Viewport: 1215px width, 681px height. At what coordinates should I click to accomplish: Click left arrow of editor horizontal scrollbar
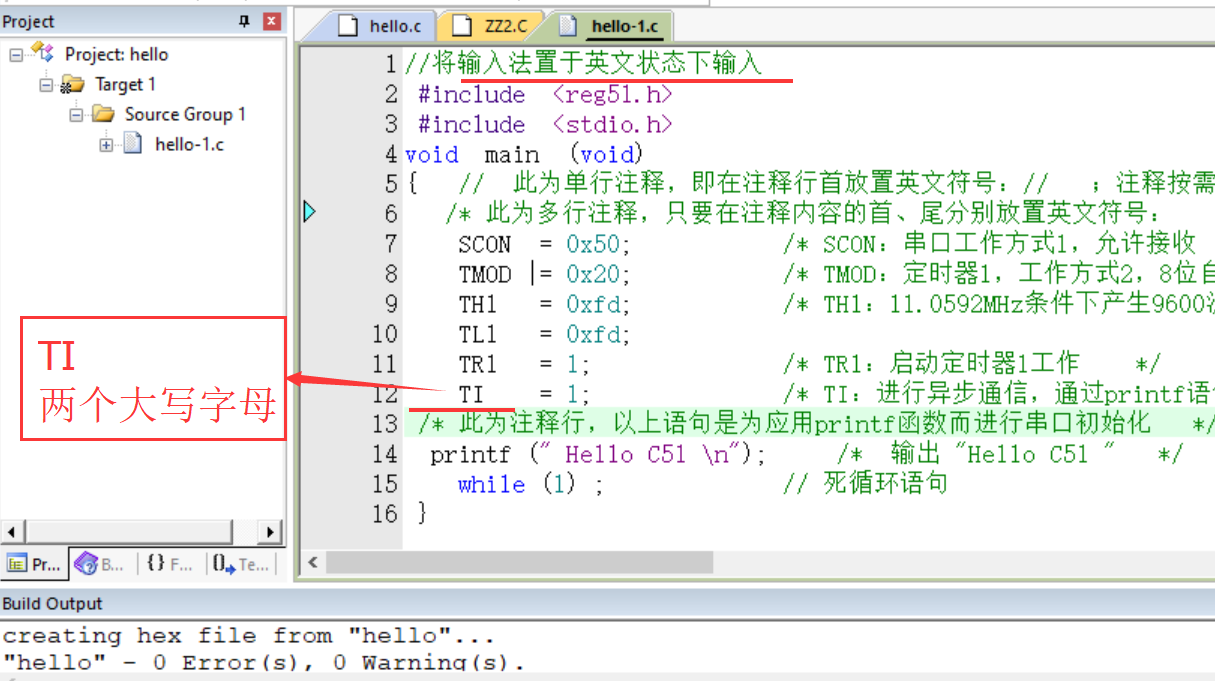click(313, 563)
